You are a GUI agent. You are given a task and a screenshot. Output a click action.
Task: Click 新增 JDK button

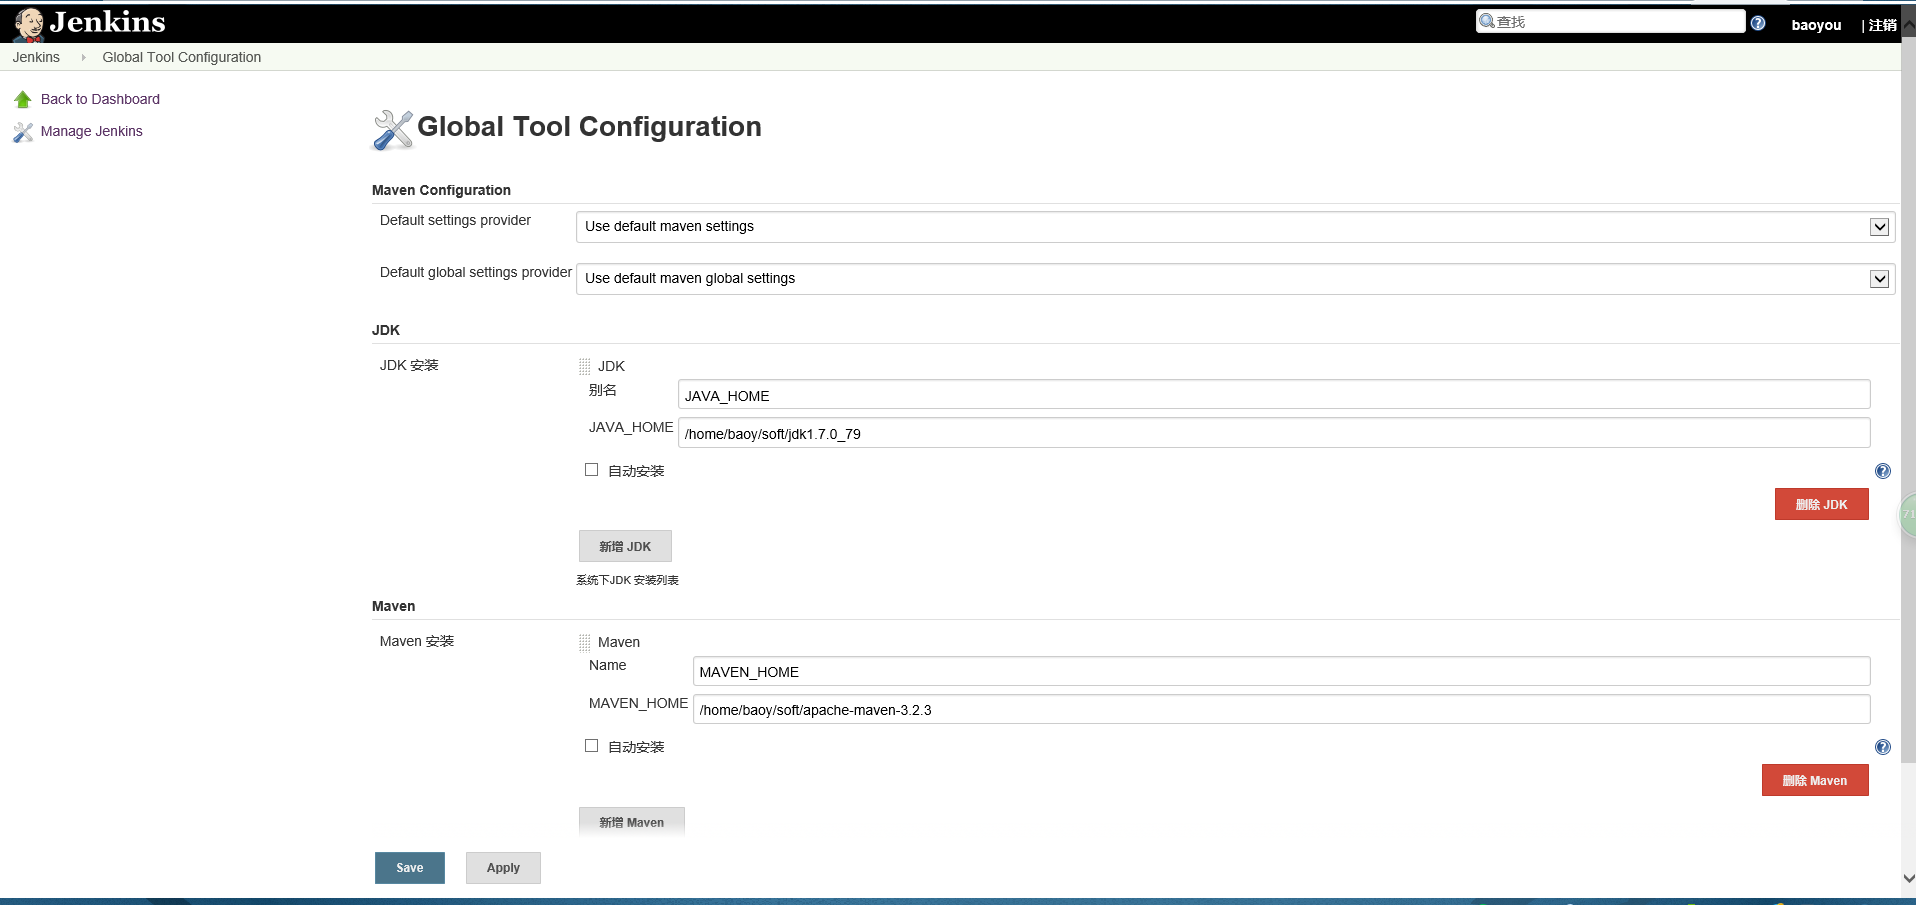[x=625, y=546]
